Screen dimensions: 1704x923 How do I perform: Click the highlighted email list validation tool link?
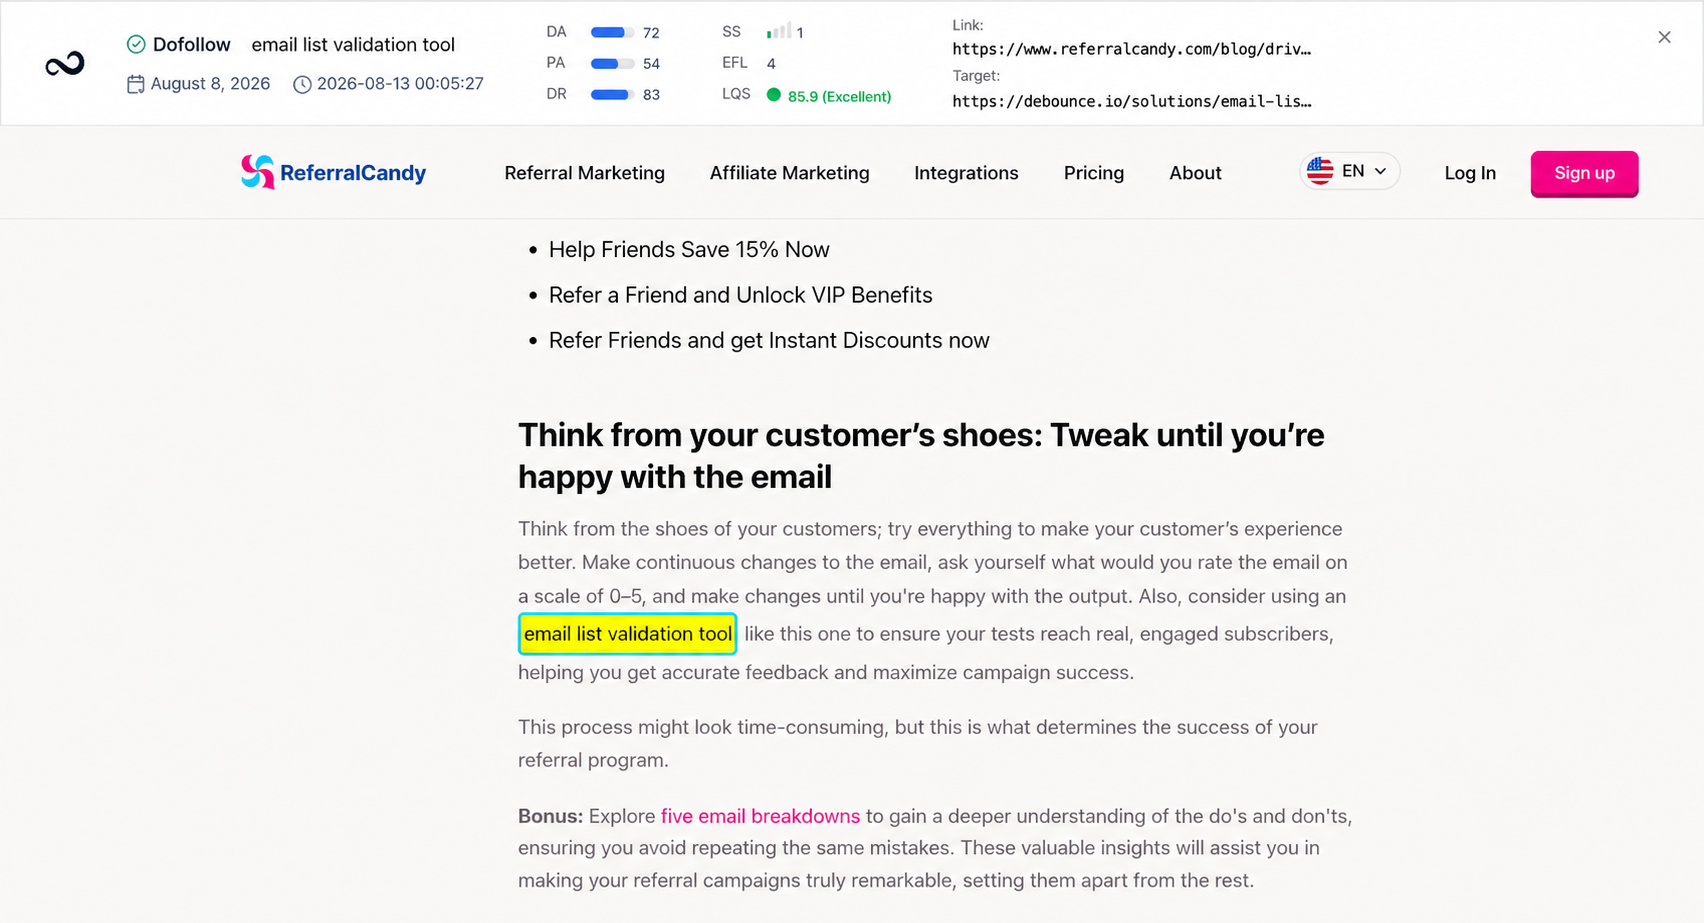[x=628, y=634]
